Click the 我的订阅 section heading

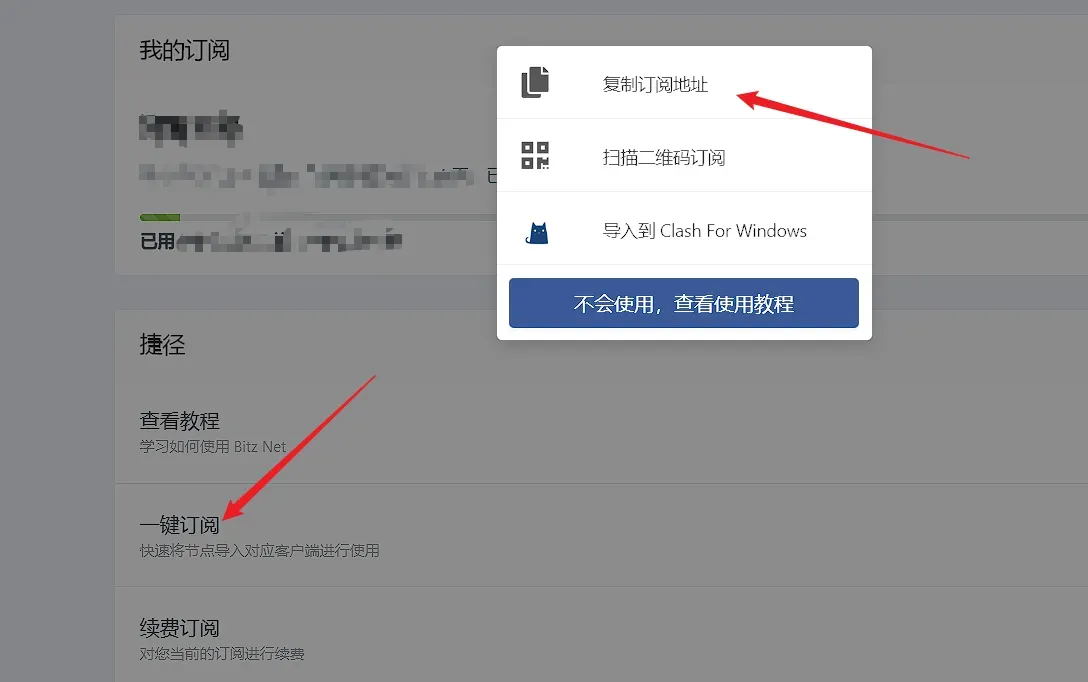coord(185,50)
